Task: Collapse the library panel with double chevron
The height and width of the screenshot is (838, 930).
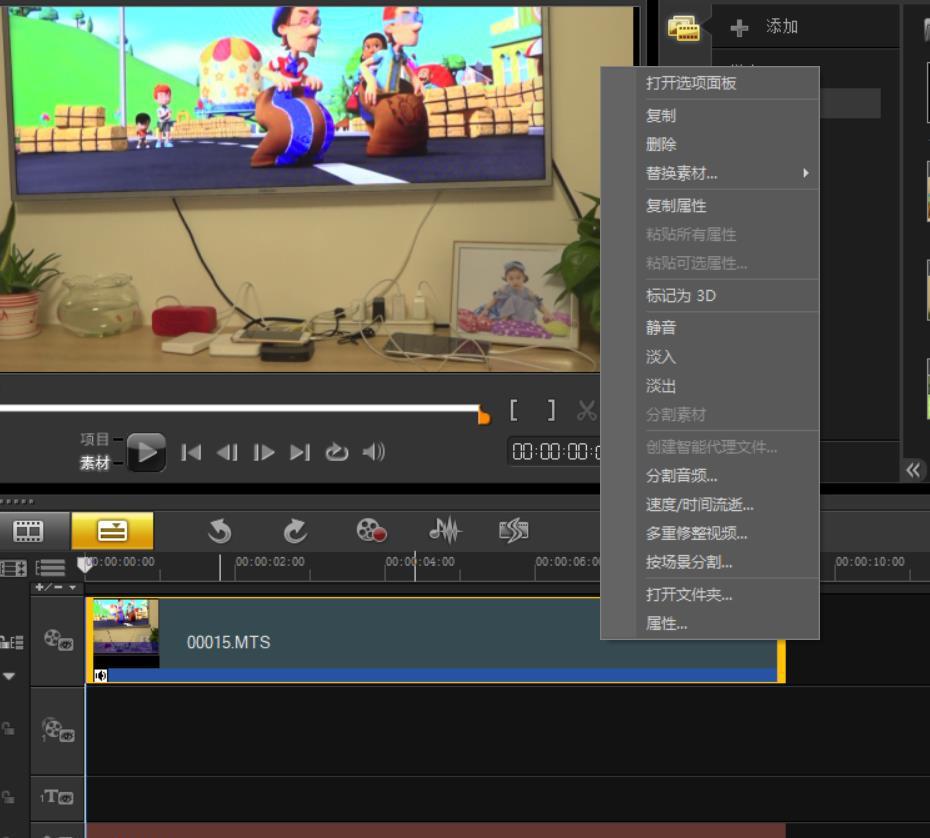Action: (913, 470)
